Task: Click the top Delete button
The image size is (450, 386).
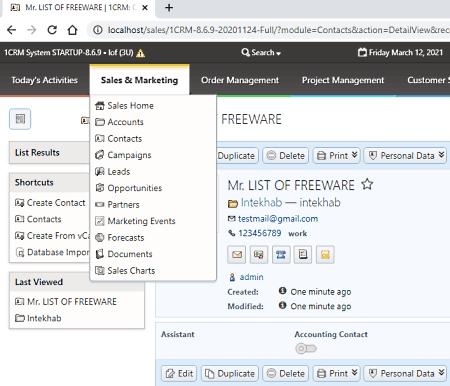Action: click(x=285, y=156)
